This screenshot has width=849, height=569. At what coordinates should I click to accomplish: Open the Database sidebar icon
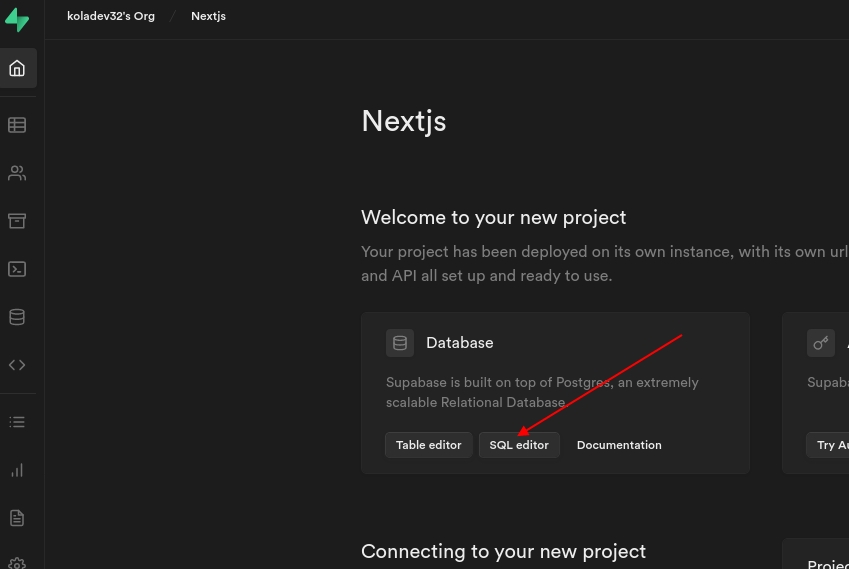click(x=17, y=317)
